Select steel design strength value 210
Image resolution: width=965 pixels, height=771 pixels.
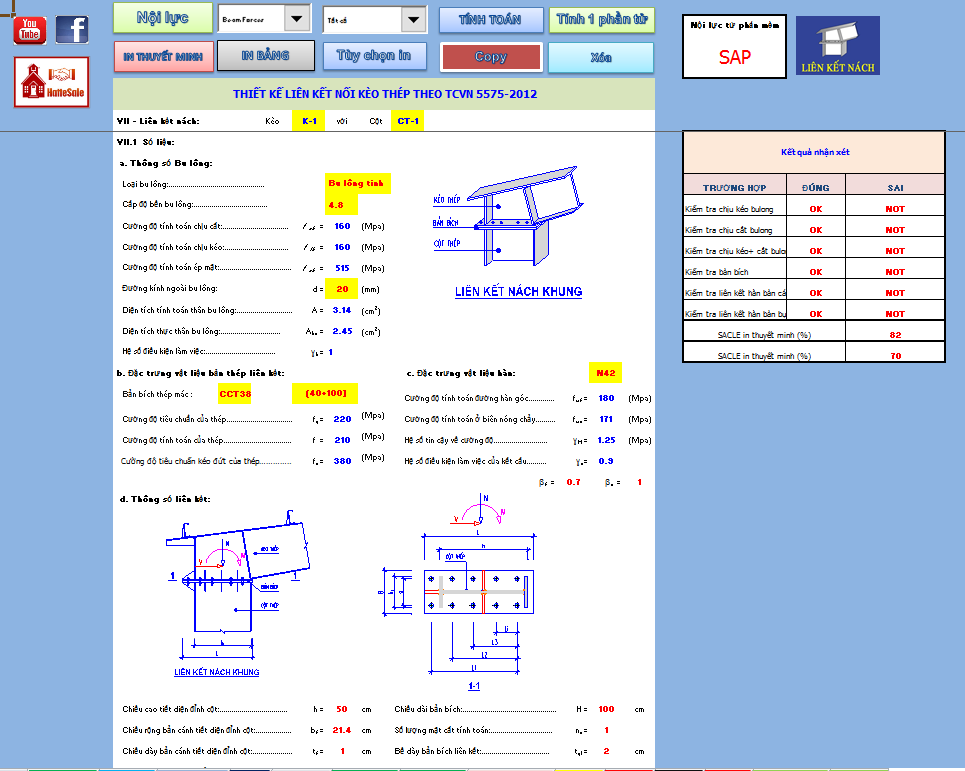[342, 440]
